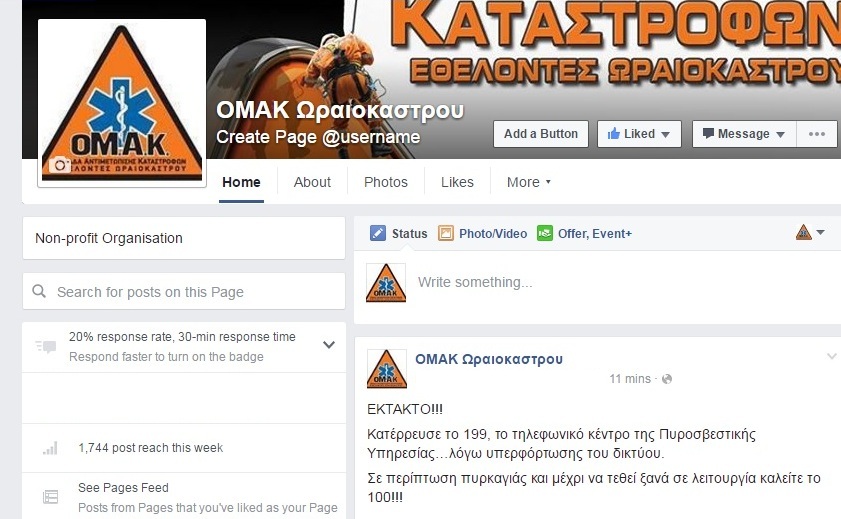Screen dimensions: 841x519
Task: Click the three-dots more options button
Action: 816,134
